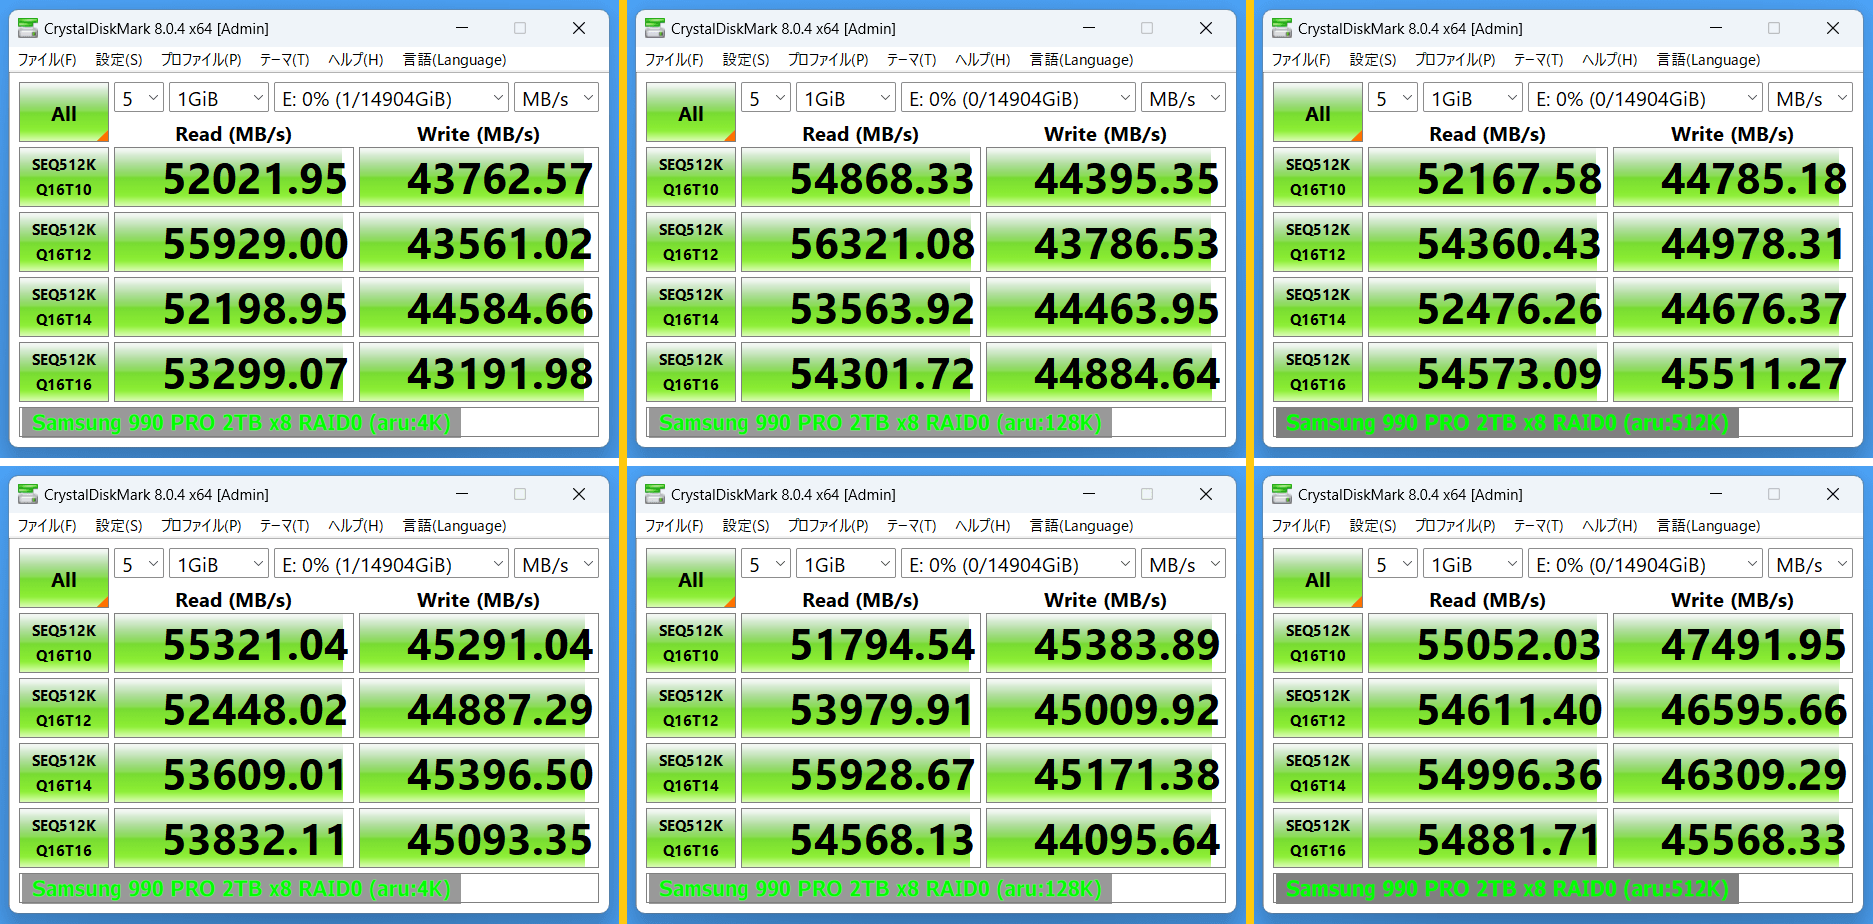Open テーマ(T) menu in bottom aru:4K window
1873x924 pixels.
click(x=285, y=526)
